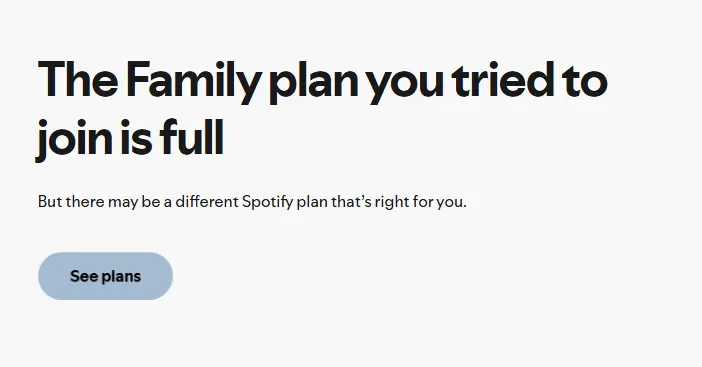702x367 pixels.
Task: Select the heading about the full Family plan
Action: [x=322, y=109]
